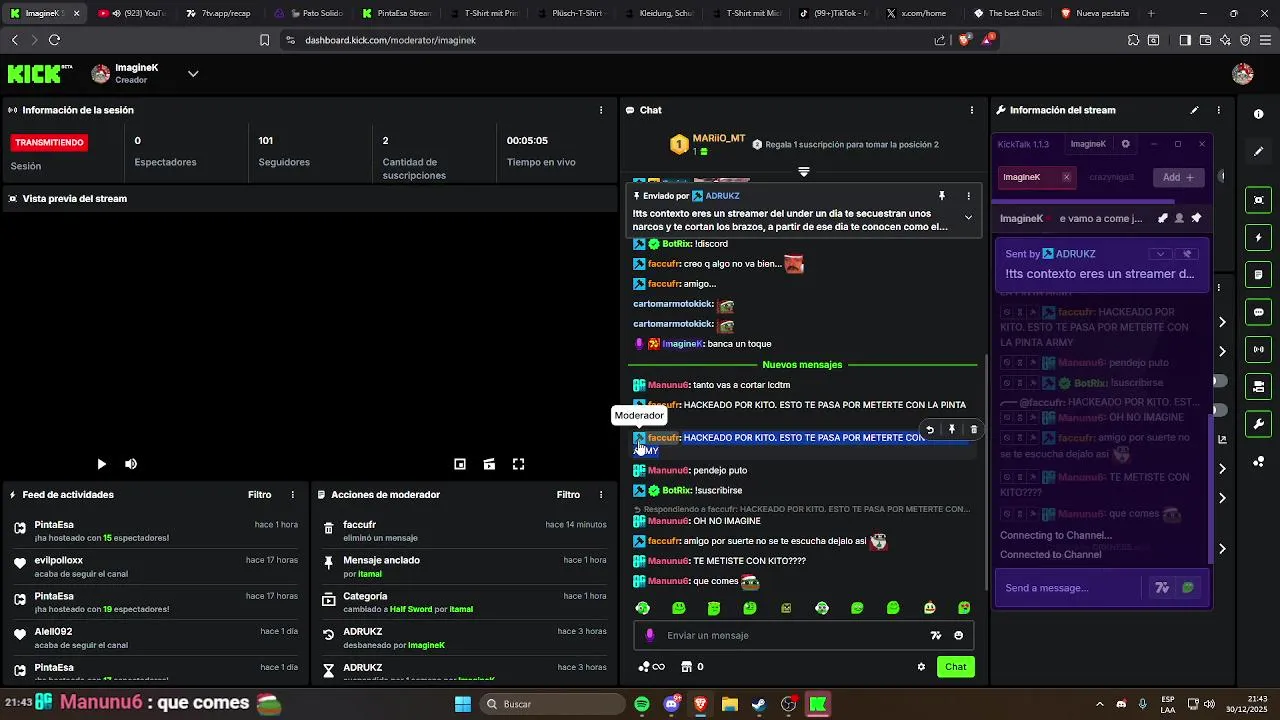Toggle theater mode in preview player
Viewport: 1280px width, 720px height.
click(489, 464)
